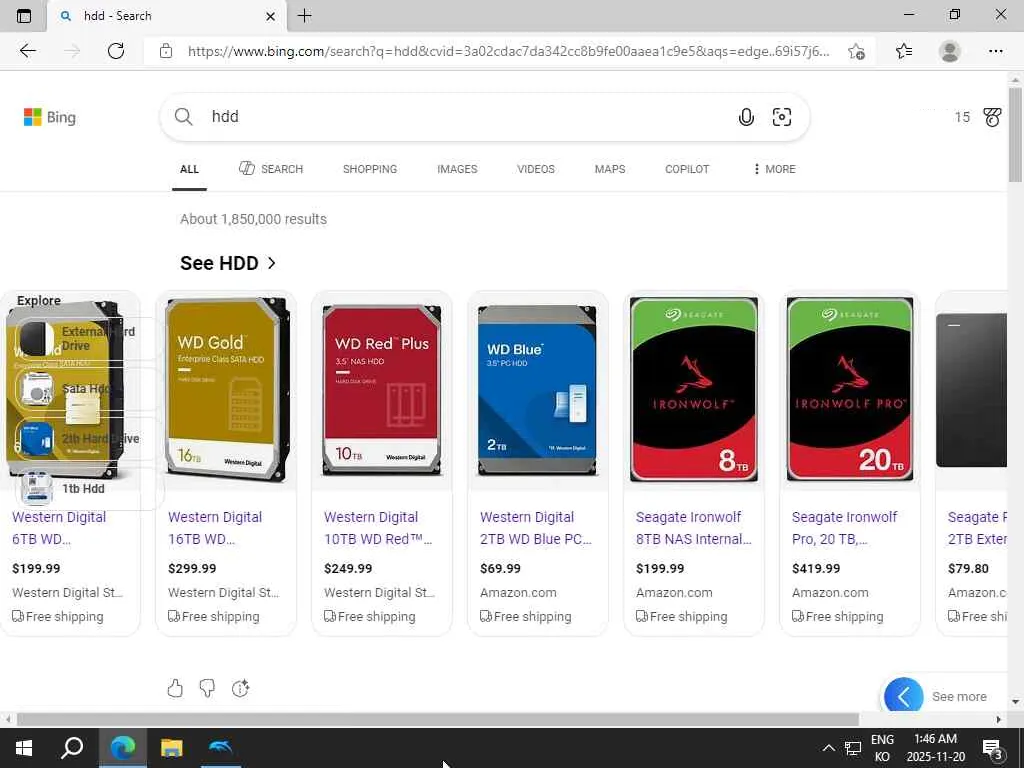Open taskbar search magnifier

(72, 748)
